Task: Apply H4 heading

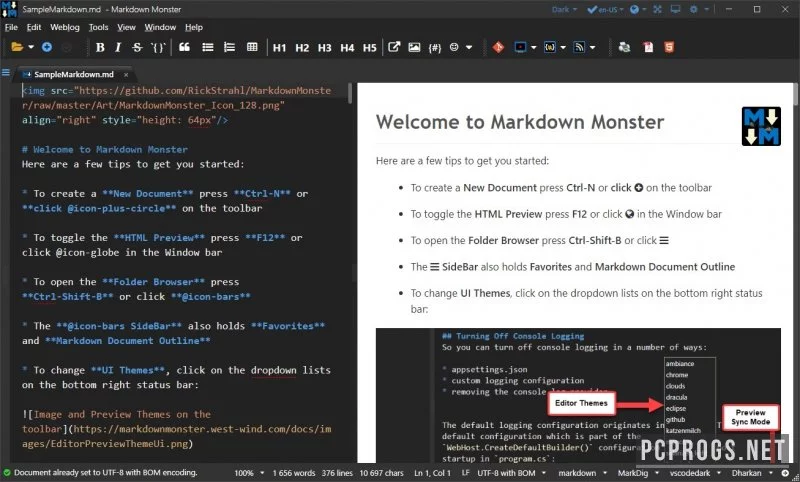Action: [347, 48]
